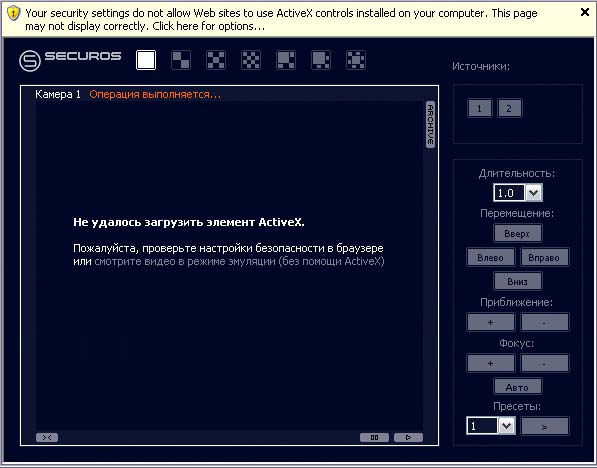Select source camera 2
Viewport: 597px width, 468px height.
pyautogui.click(x=509, y=109)
